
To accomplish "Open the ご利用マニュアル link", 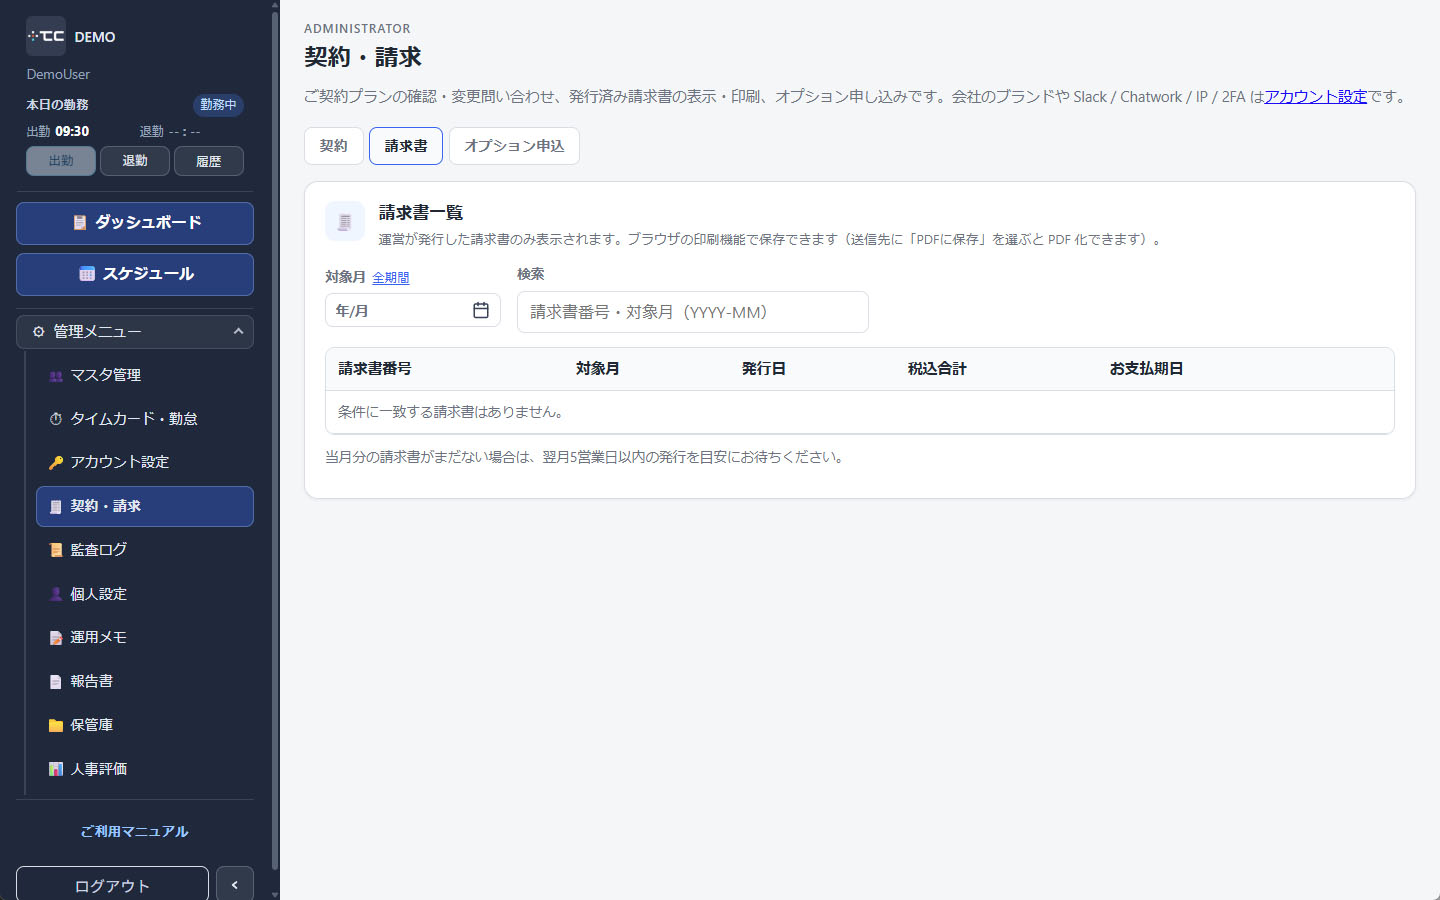I will click(x=135, y=832).
